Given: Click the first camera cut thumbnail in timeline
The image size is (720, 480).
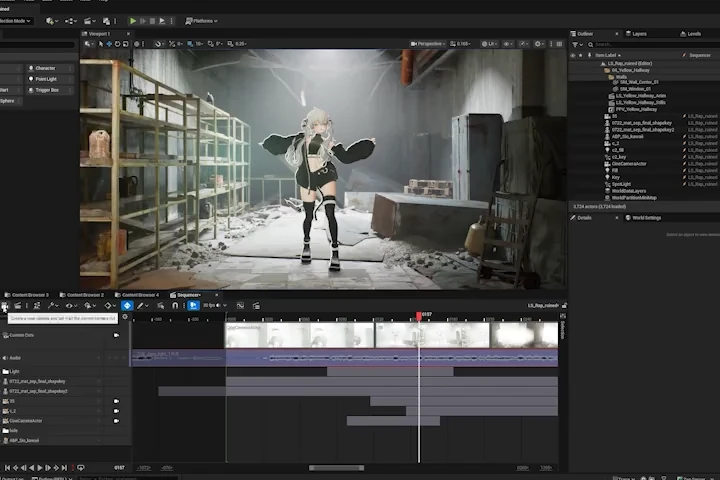Looking at the screenshot, I should 299,335.
